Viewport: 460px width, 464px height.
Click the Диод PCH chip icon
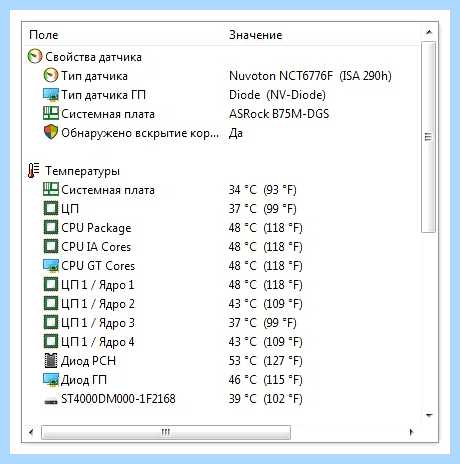(51, 361)
